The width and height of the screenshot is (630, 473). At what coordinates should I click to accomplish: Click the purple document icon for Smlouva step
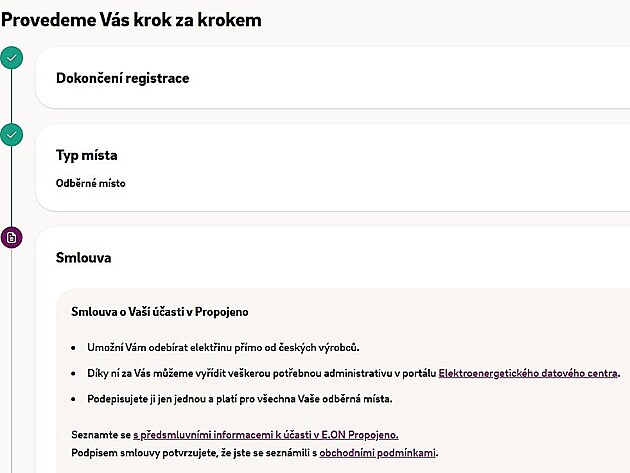(11, 238)
